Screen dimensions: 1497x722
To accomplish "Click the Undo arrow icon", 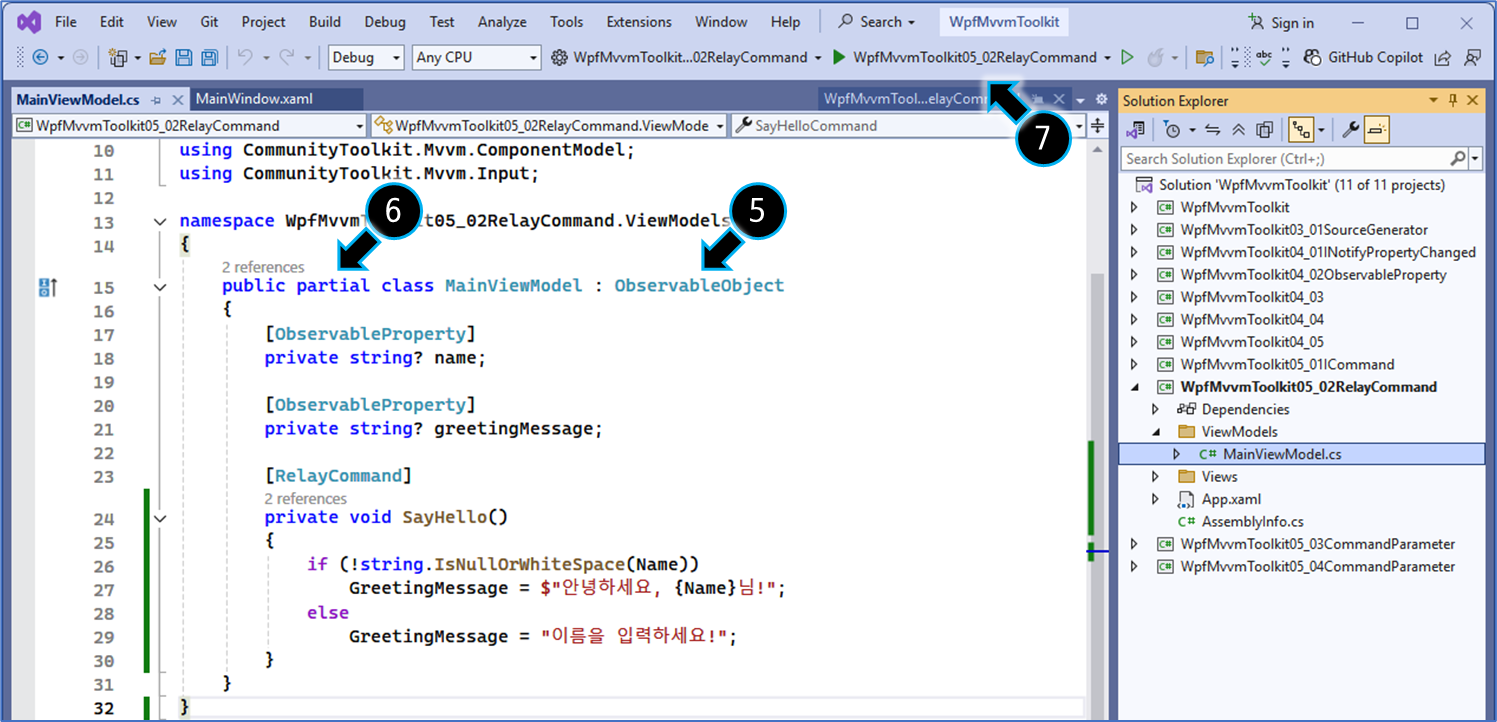I will (x=245, y=58).
